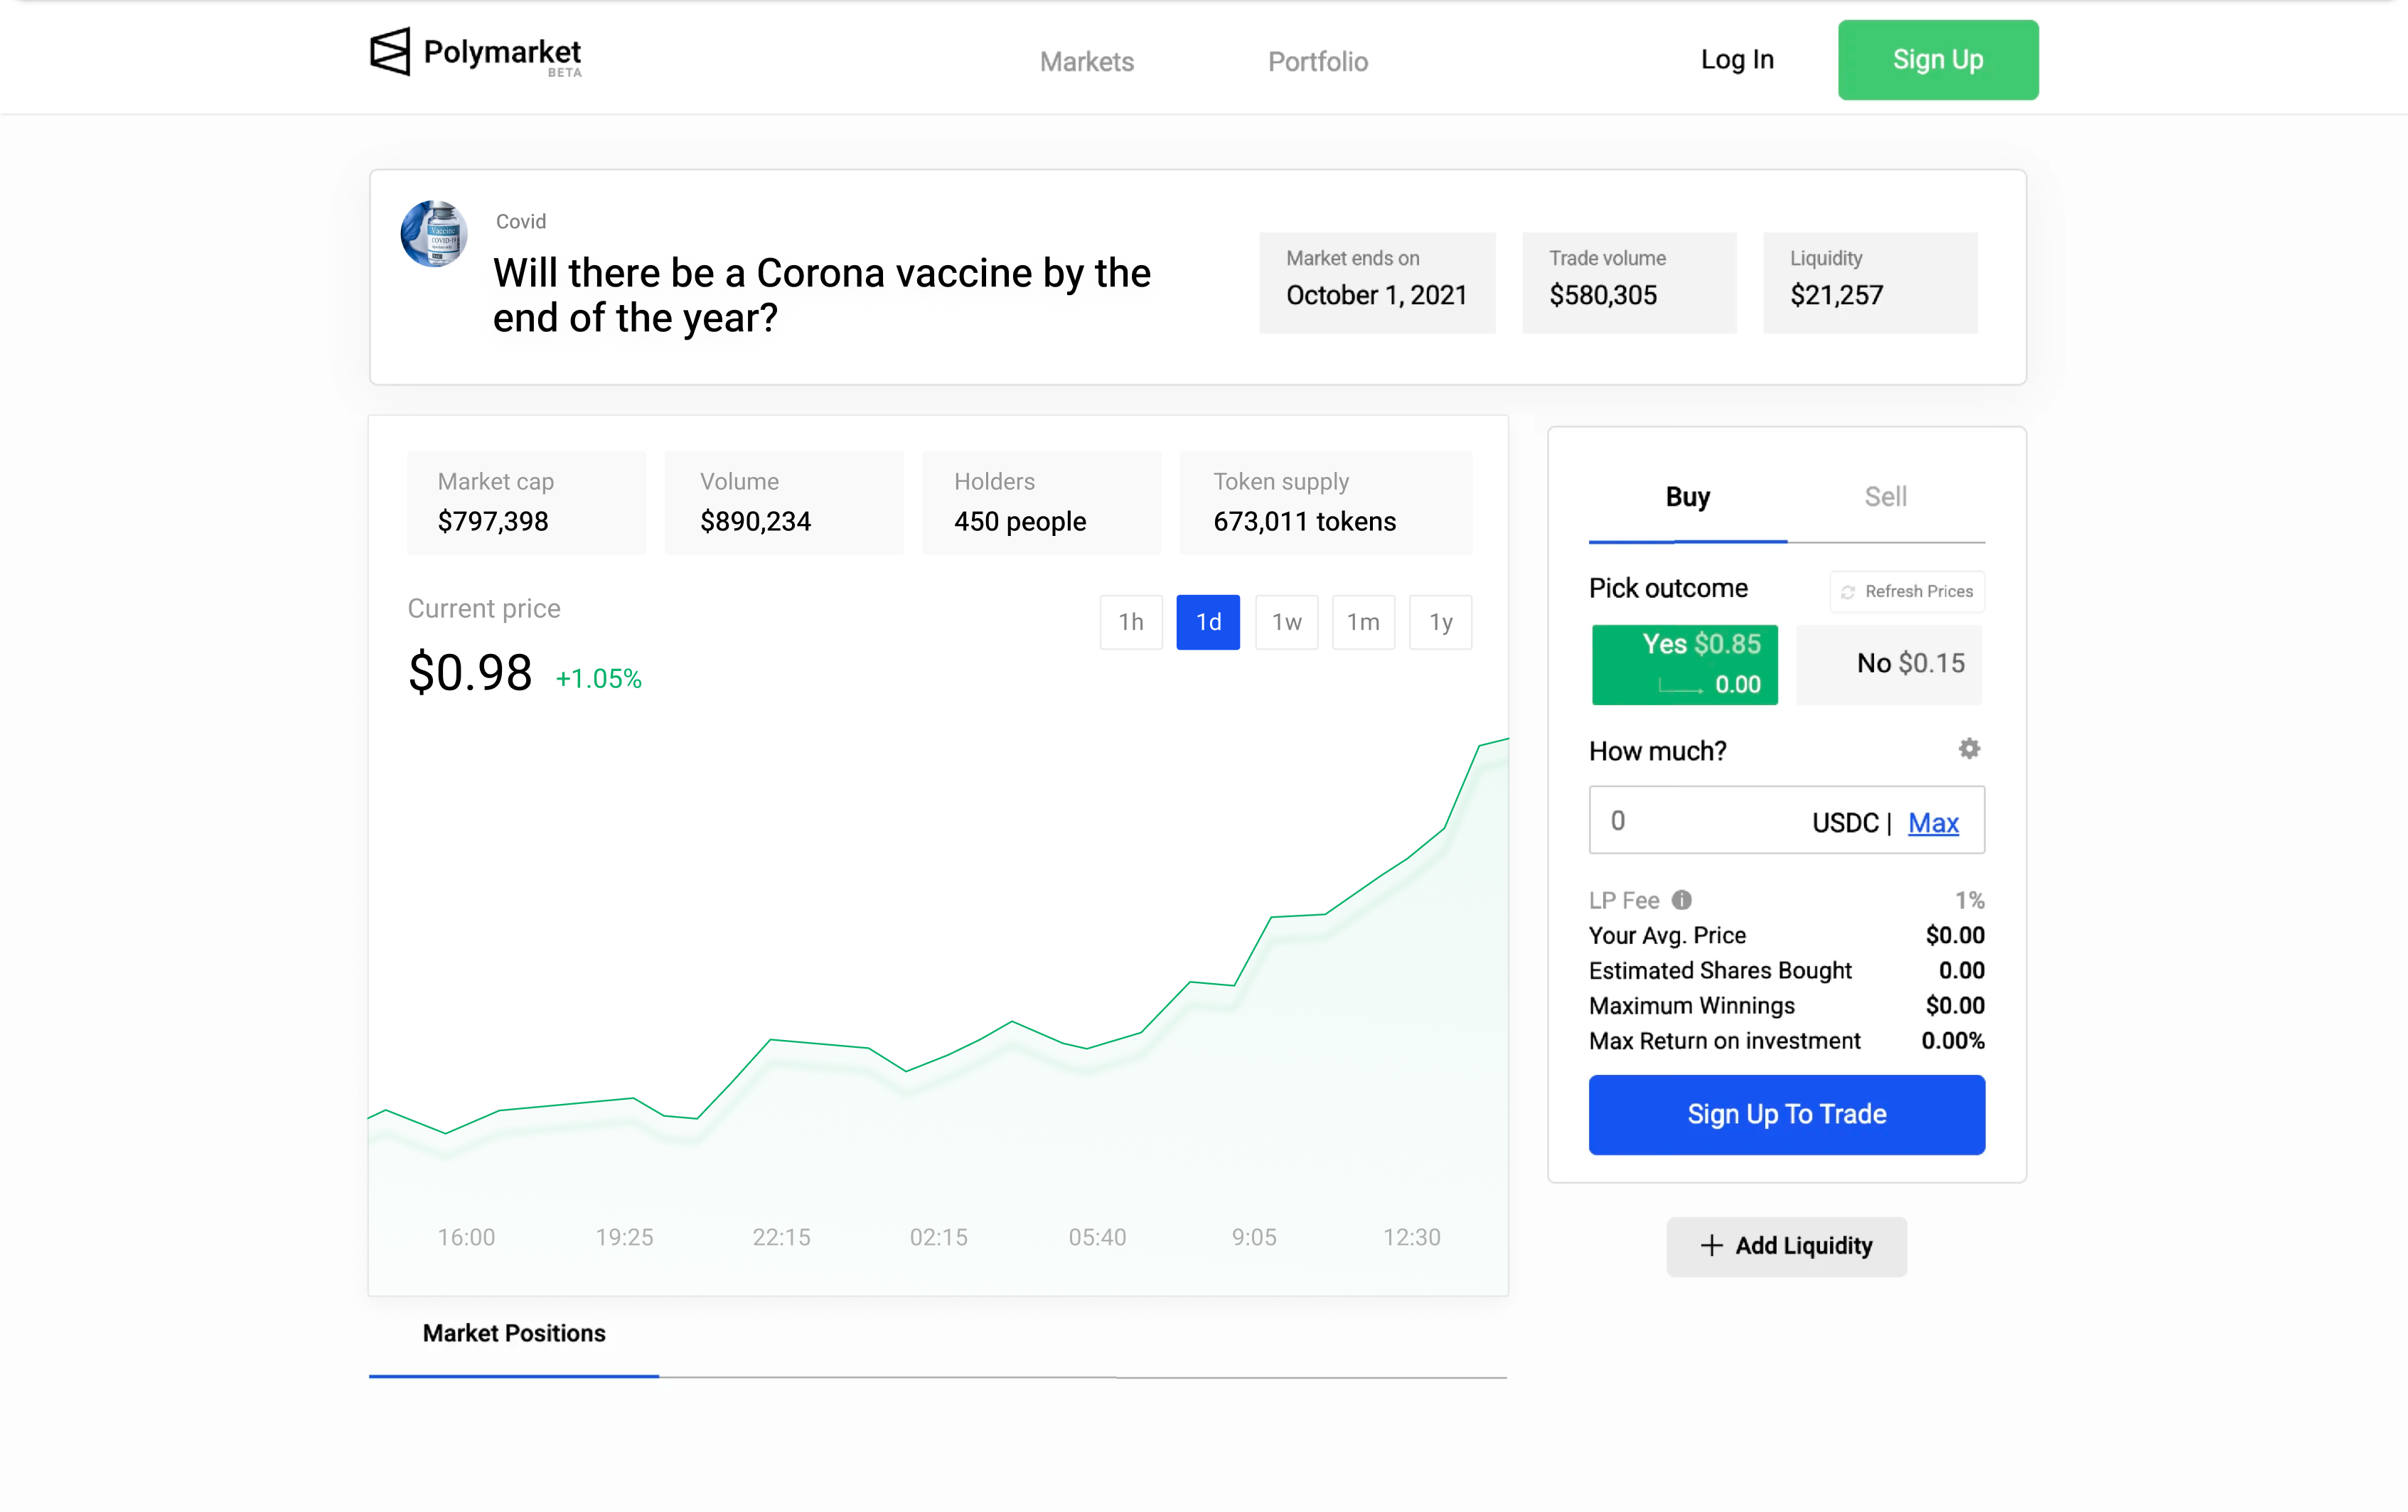This screenshot has width=2408, height=1512.
Task: Click the trade settings gear icon
Action: tap(1968, 749)
